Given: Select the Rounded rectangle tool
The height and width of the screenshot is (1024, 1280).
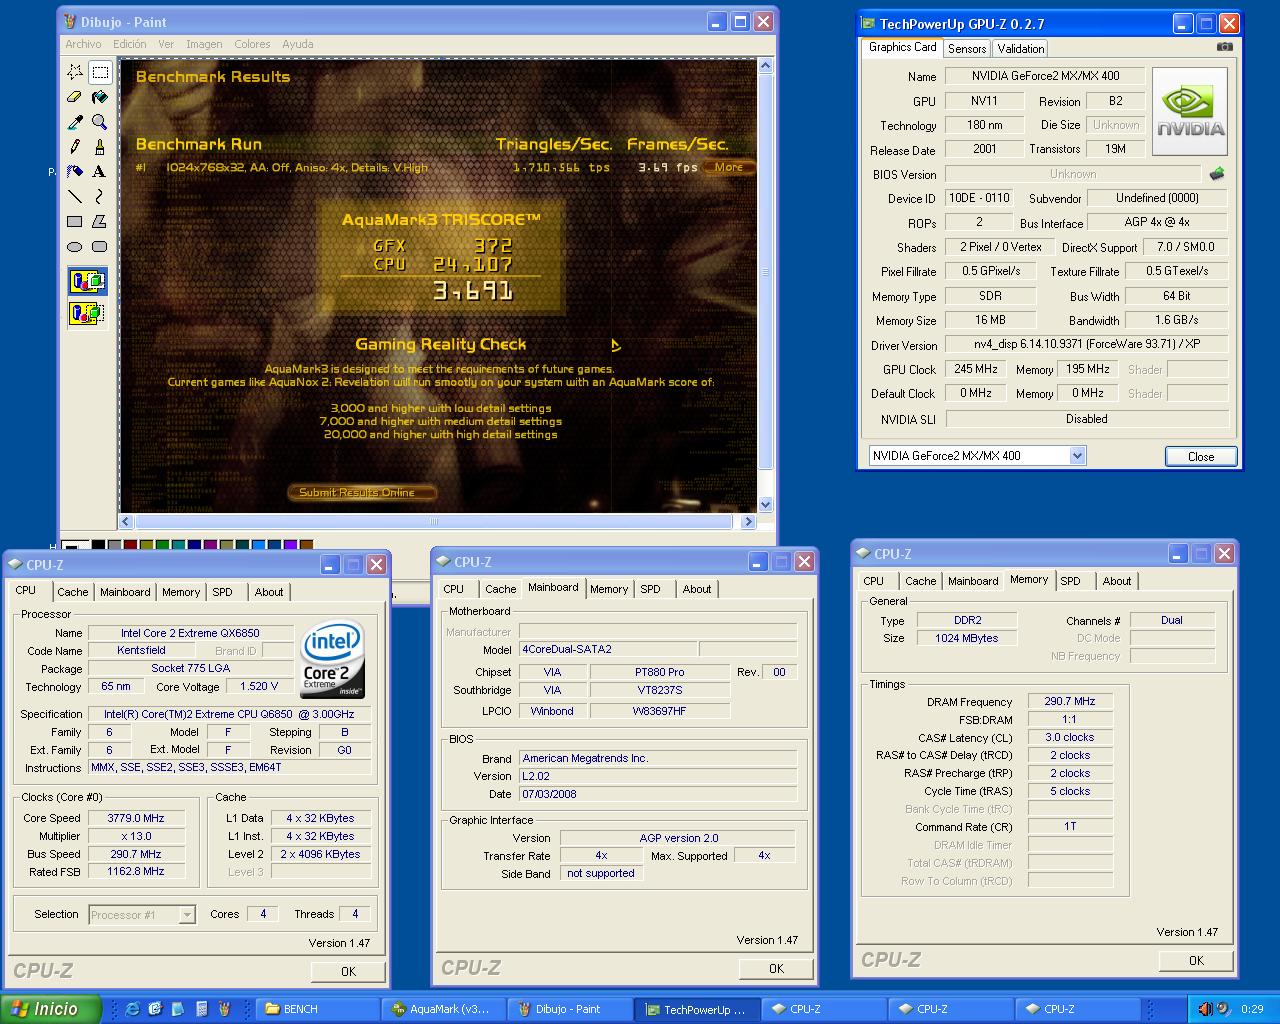Looking at the screenshot, I should click(x=100, y=247).
